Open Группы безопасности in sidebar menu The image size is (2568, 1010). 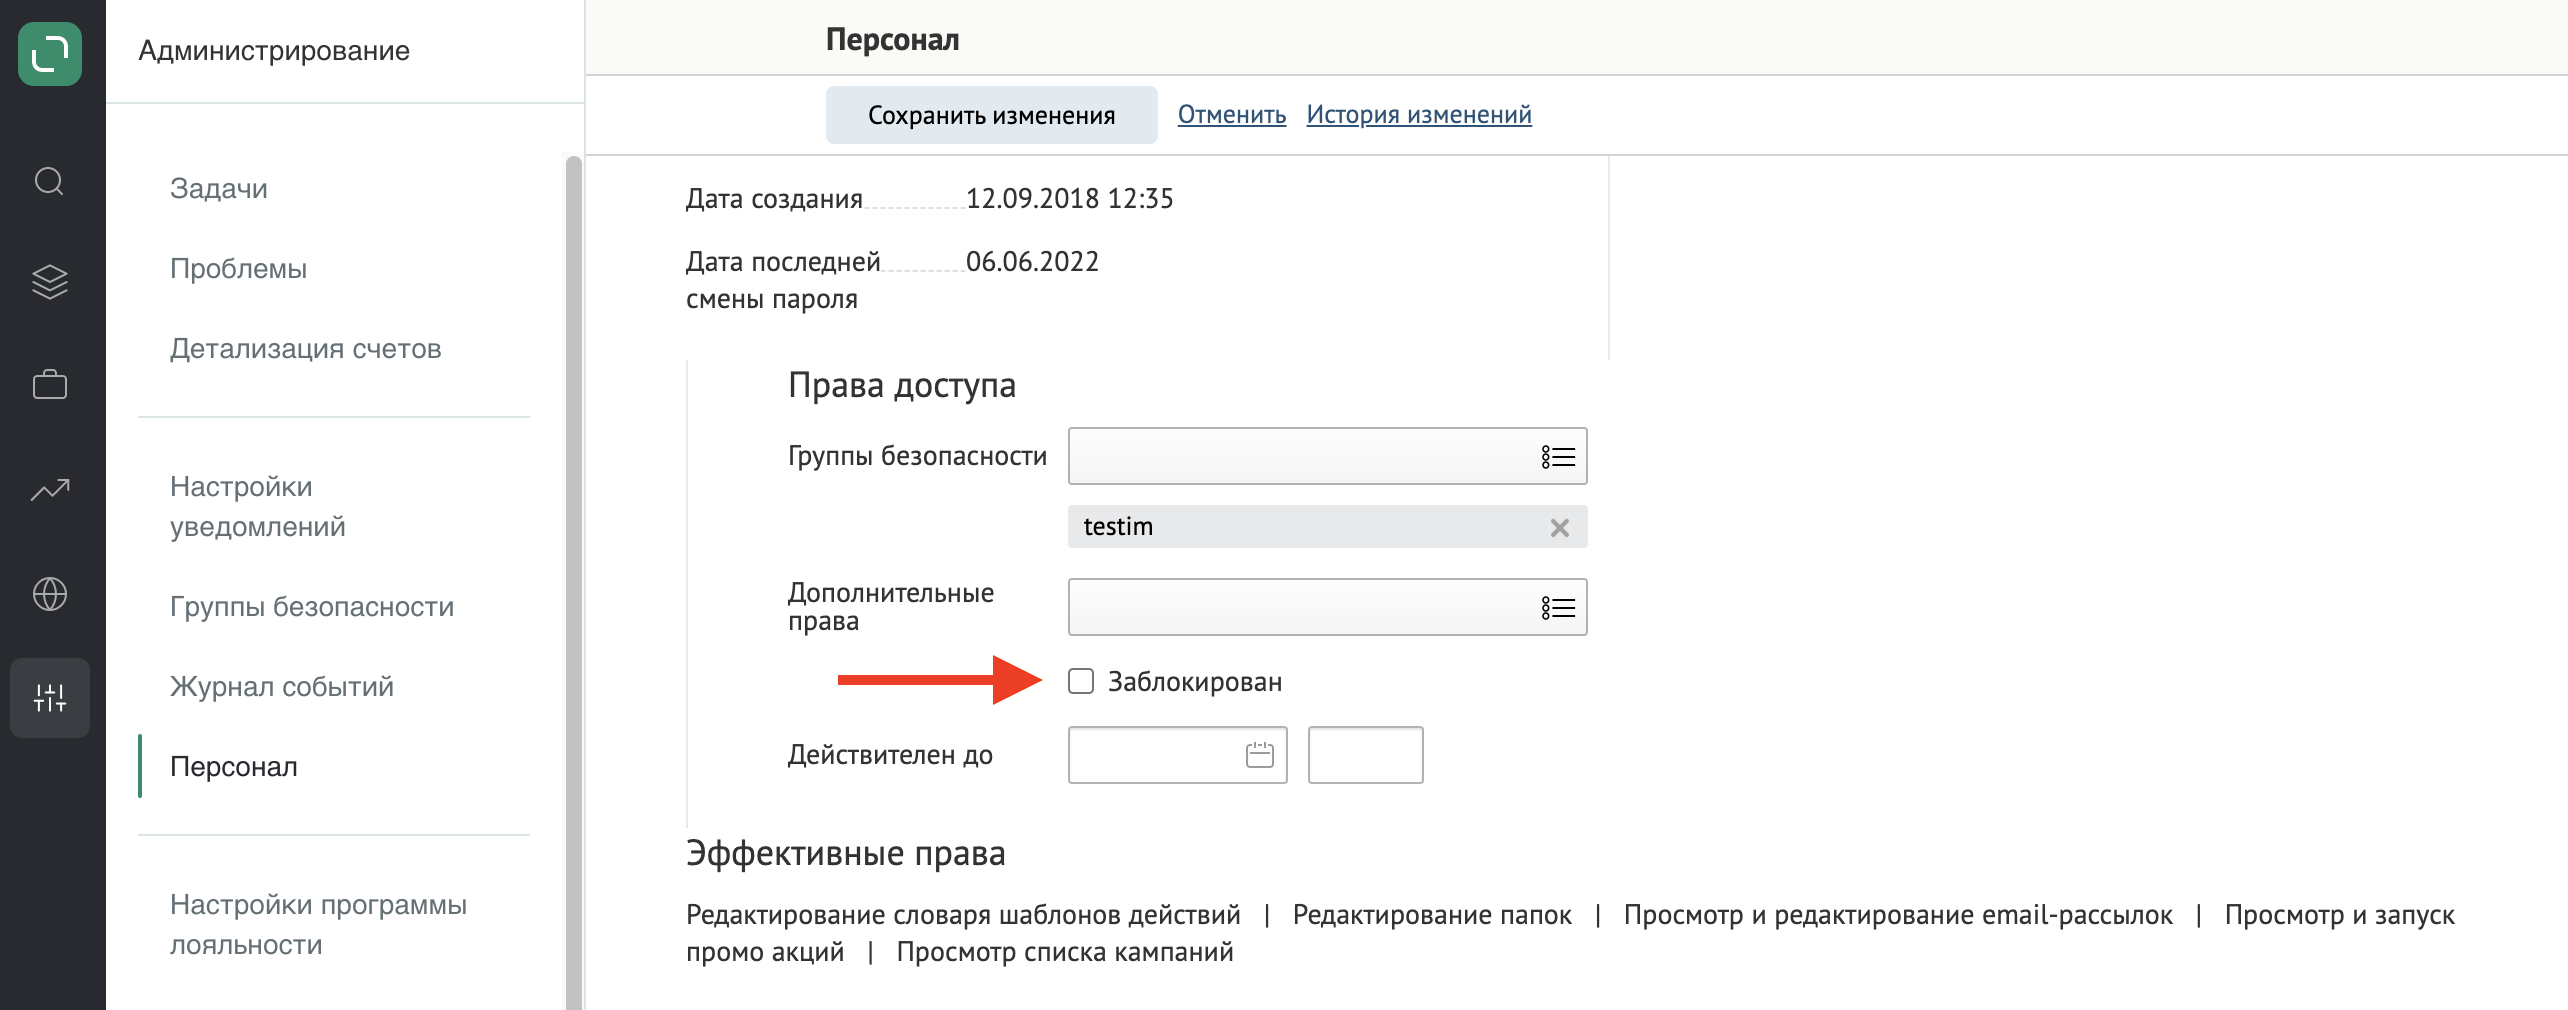(312, 606)
